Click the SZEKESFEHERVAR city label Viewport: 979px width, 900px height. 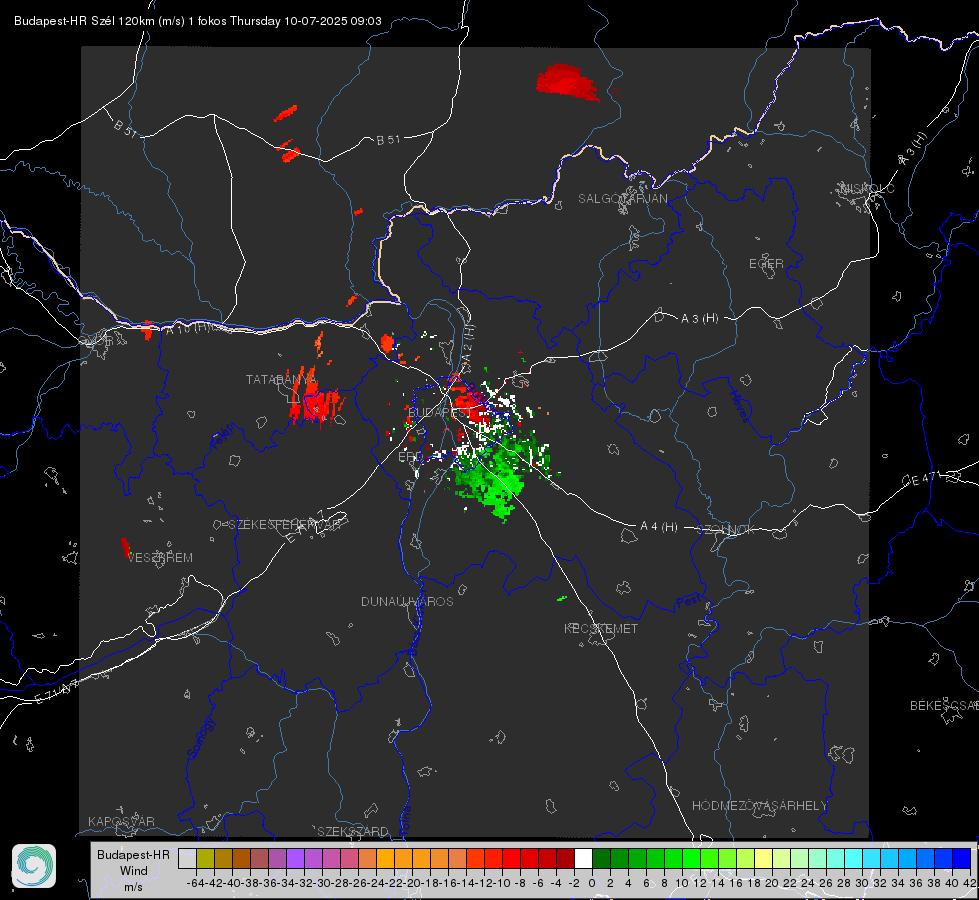point(284,525)
